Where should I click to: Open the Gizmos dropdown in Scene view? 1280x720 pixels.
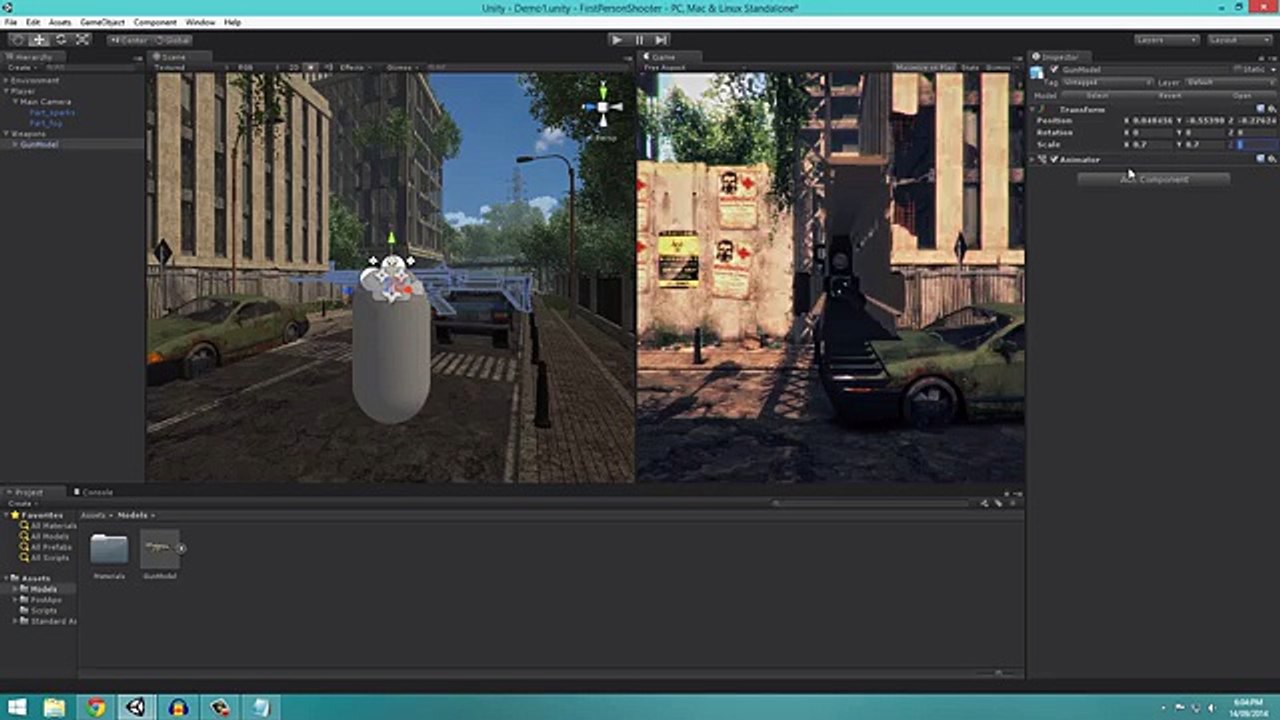401,68
